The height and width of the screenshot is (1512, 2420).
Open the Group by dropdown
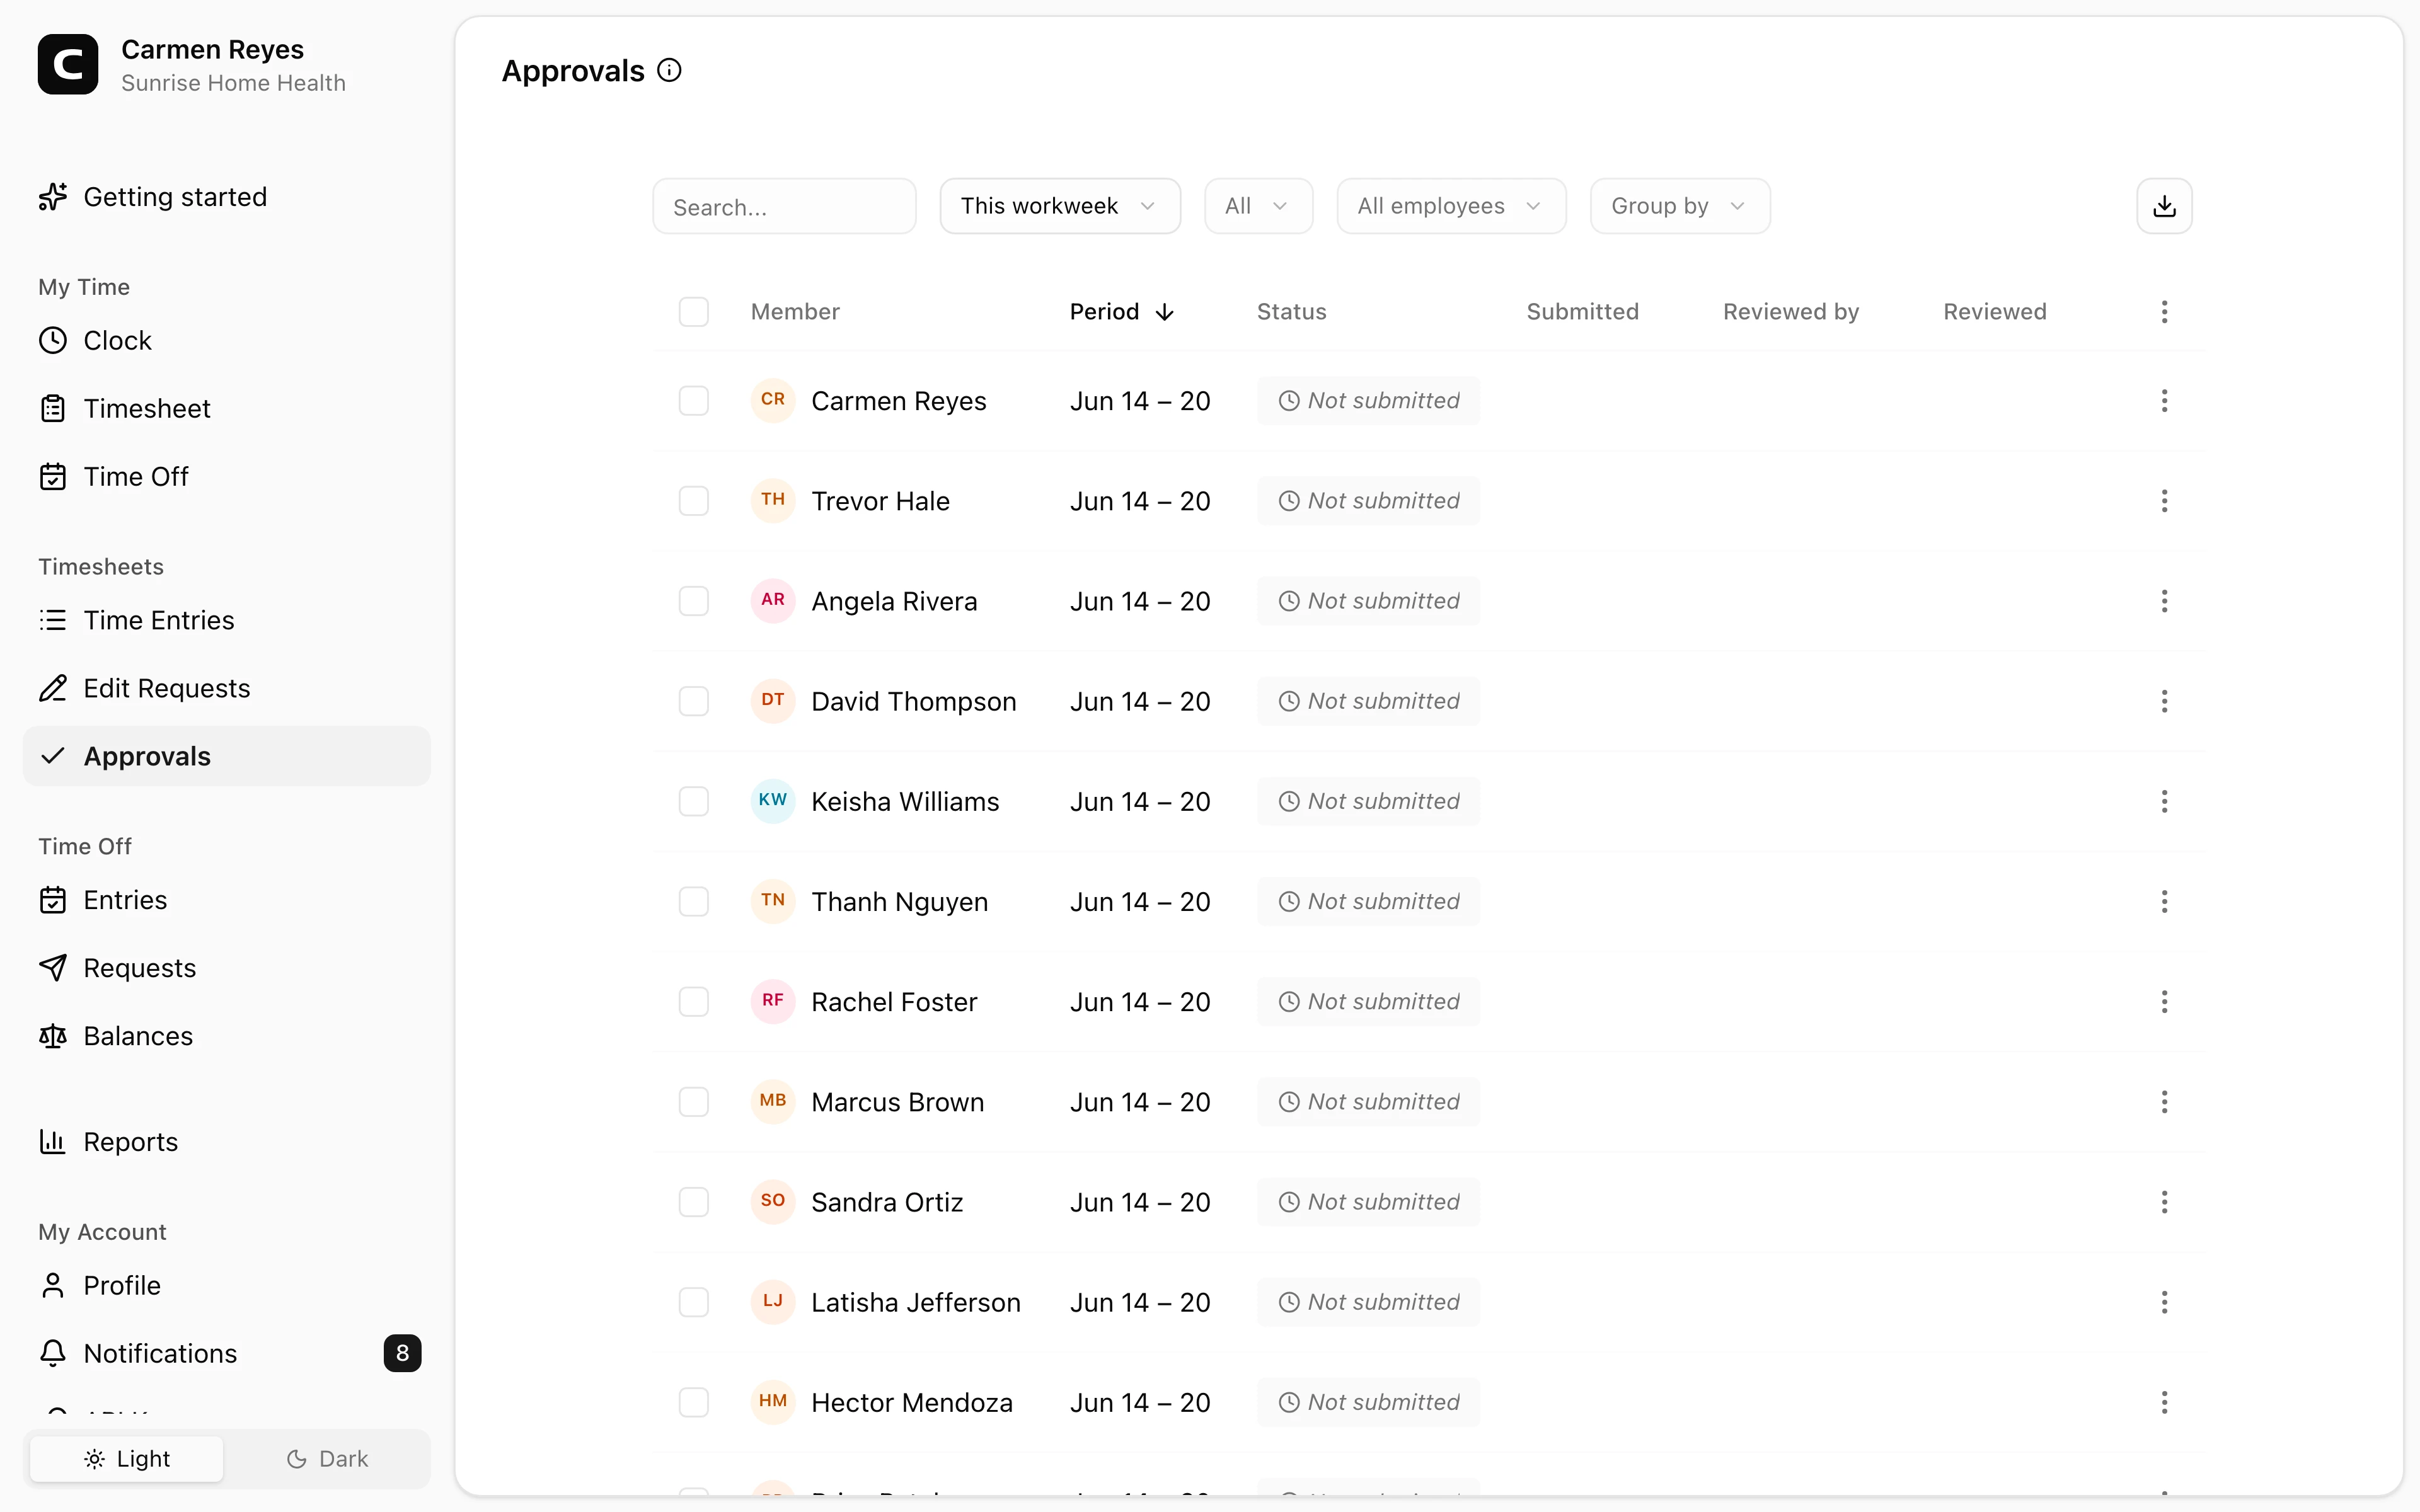(x=1680, y=206)
